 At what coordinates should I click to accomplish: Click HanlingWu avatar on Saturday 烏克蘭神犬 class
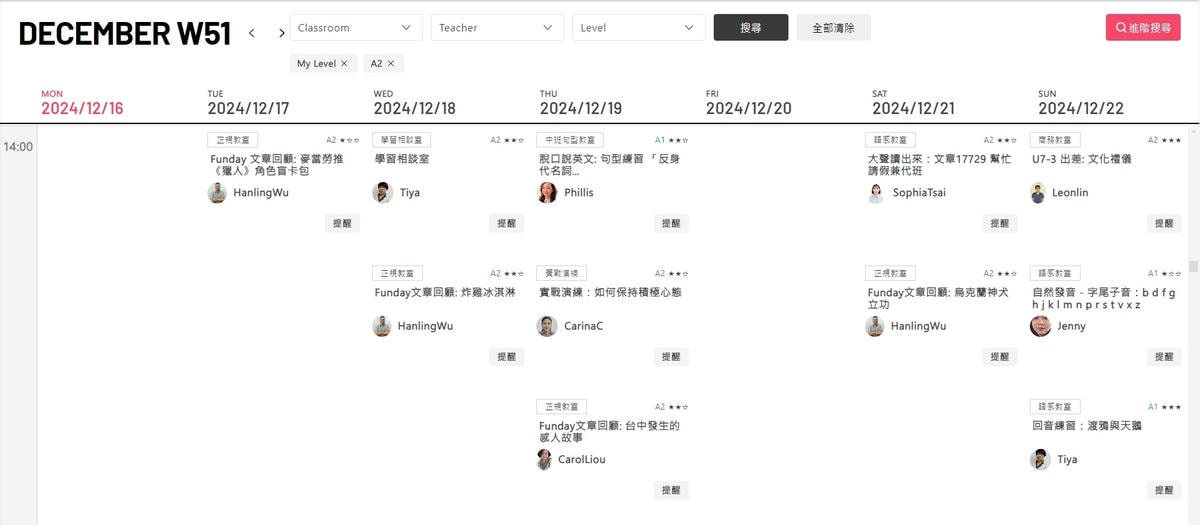876,326
